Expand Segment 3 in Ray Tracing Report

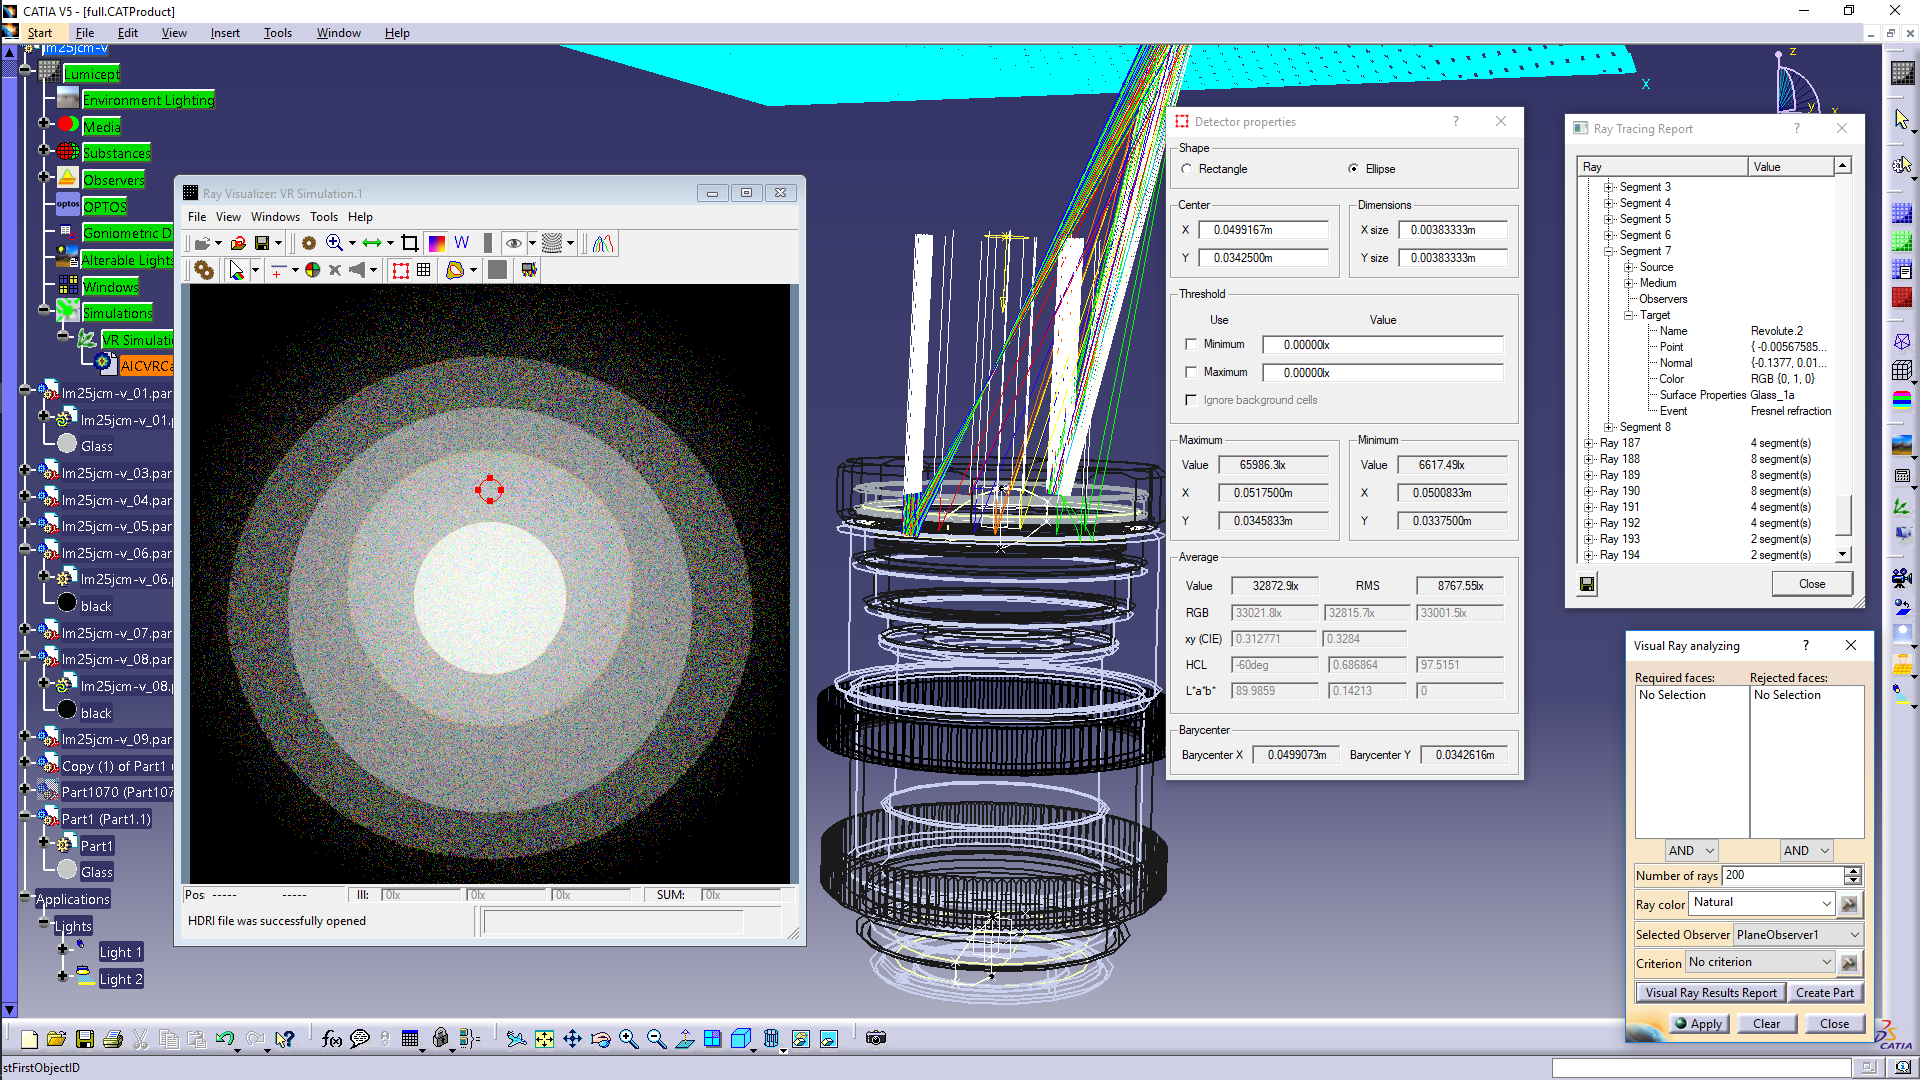point(1608,187)
